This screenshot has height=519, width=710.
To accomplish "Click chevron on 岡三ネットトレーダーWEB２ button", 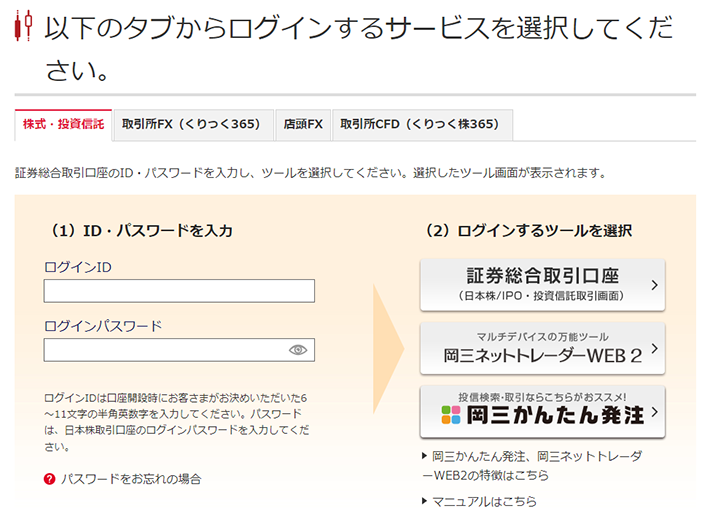I will (x=654, y=348).
